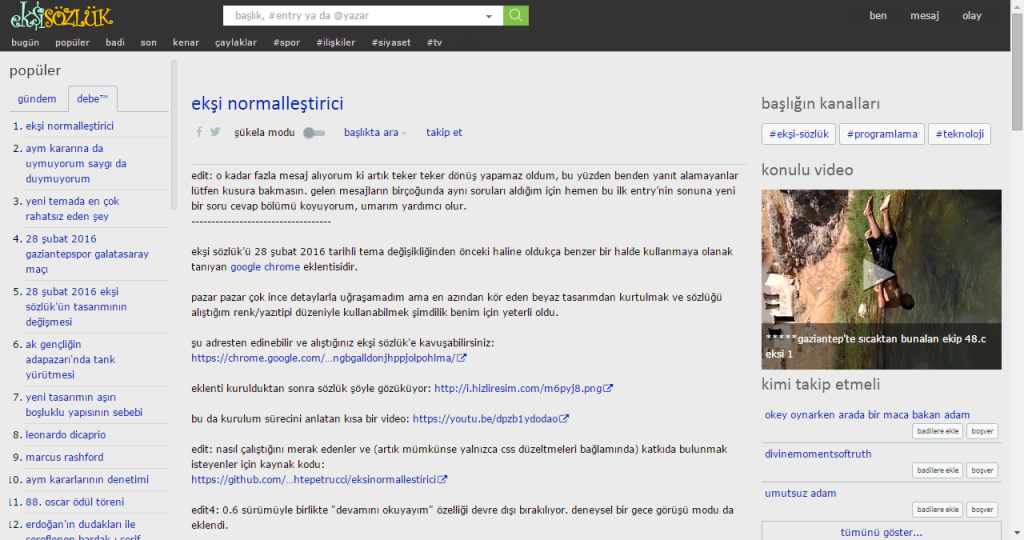Open topic 28 şubat 2016 ekşi sözlük'ün tasarımının değişmesi
1024x540 pixels.
[76, 306]
